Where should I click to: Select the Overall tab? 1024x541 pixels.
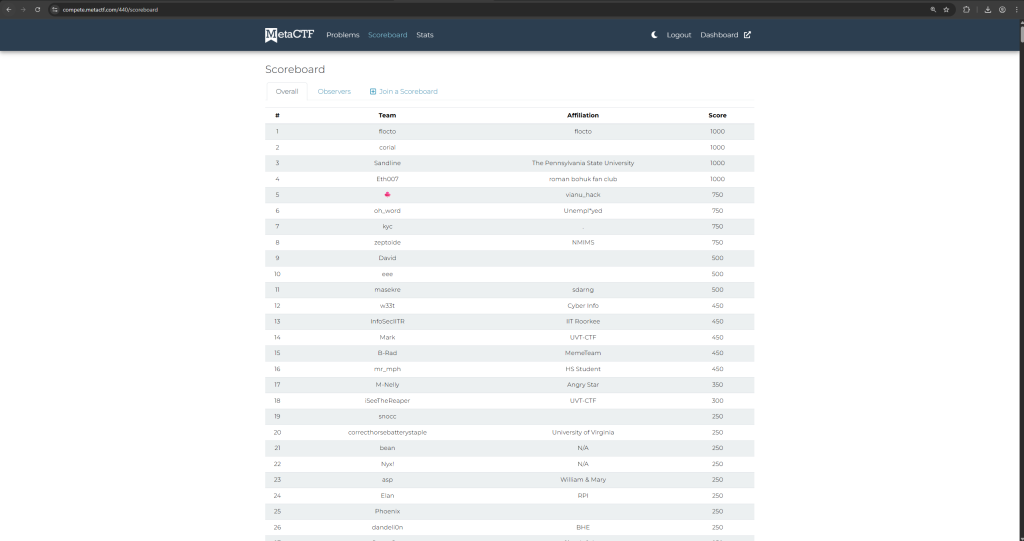[287, 92]
